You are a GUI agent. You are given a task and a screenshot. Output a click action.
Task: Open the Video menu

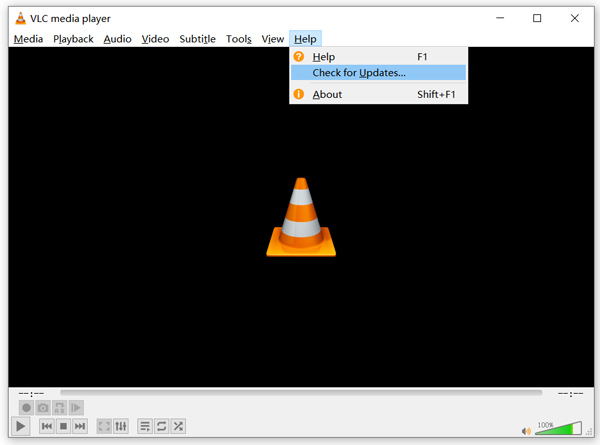tap(155, 39)
